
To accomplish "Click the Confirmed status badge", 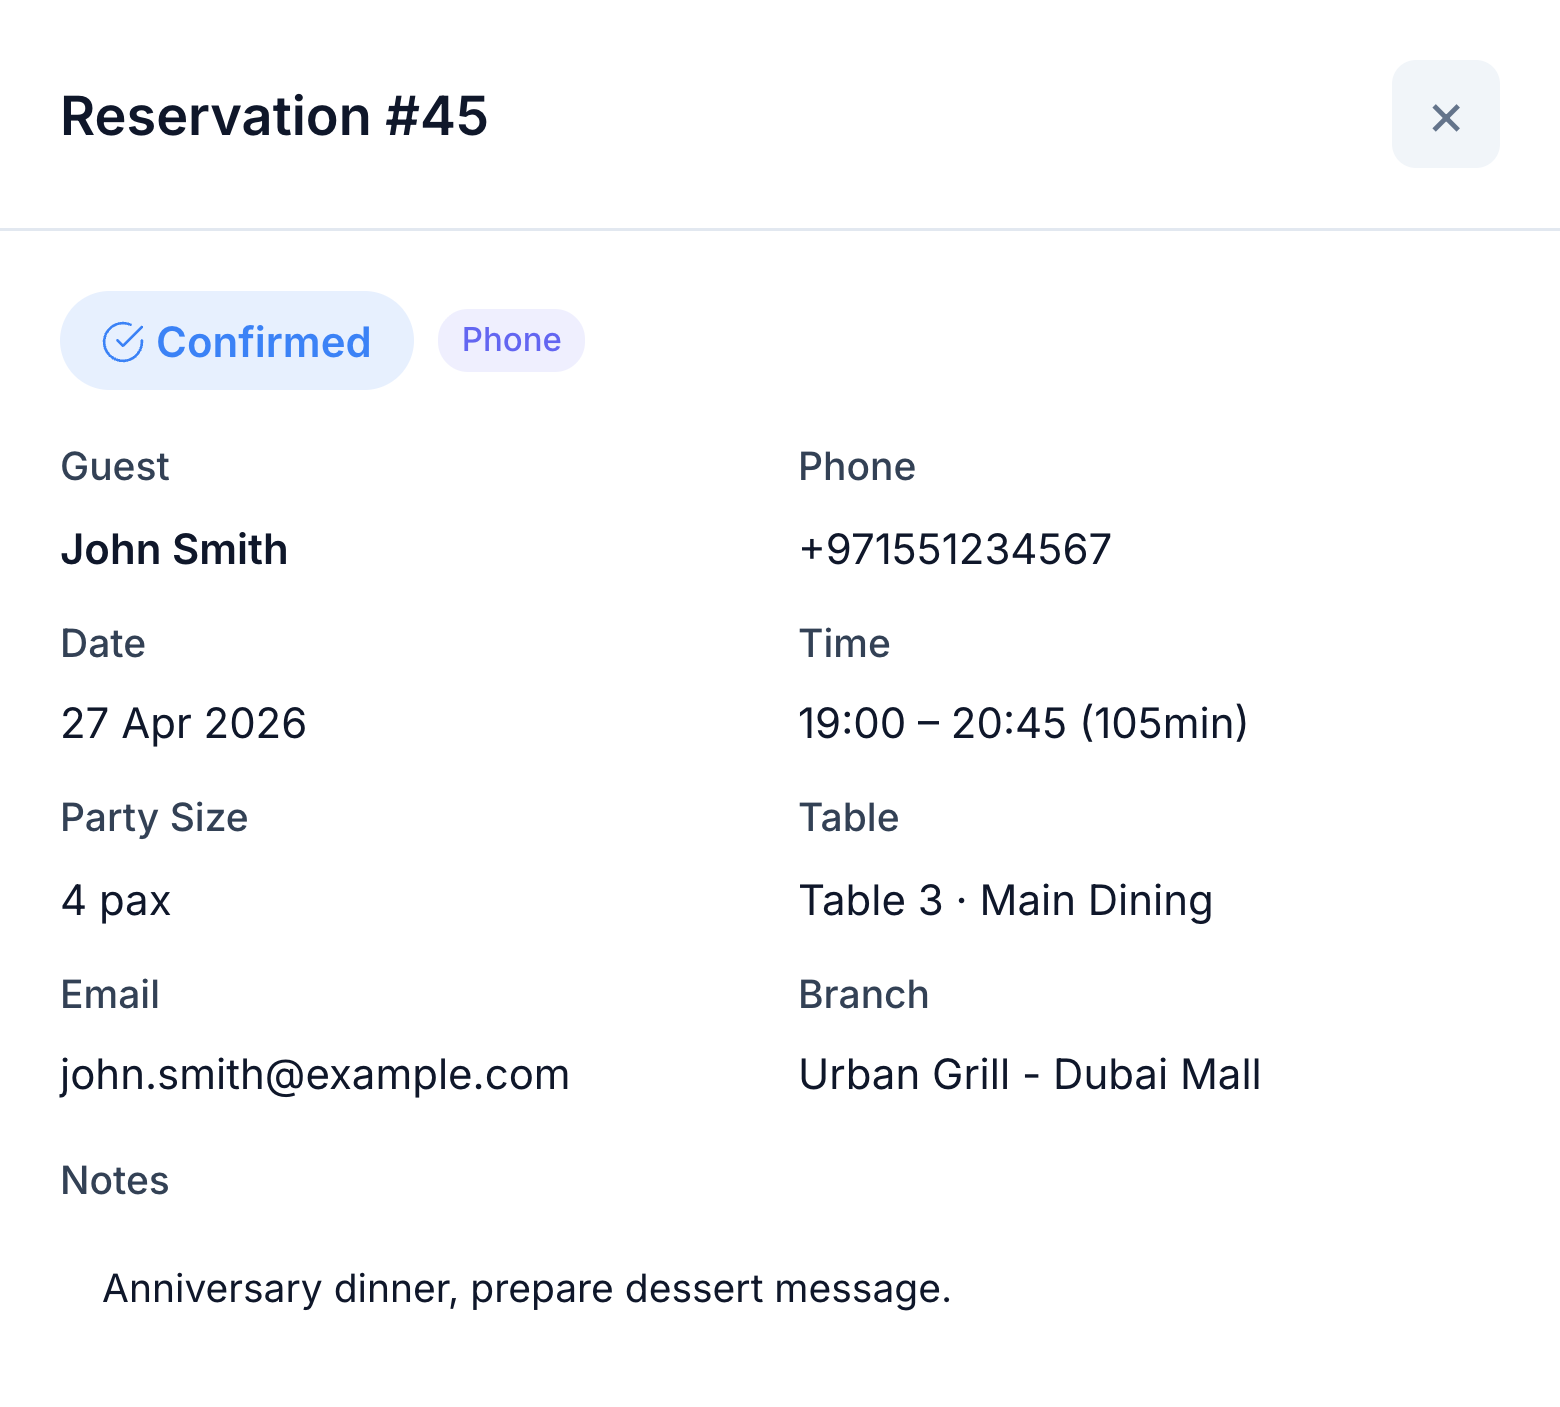I will [x=237, y=341].
